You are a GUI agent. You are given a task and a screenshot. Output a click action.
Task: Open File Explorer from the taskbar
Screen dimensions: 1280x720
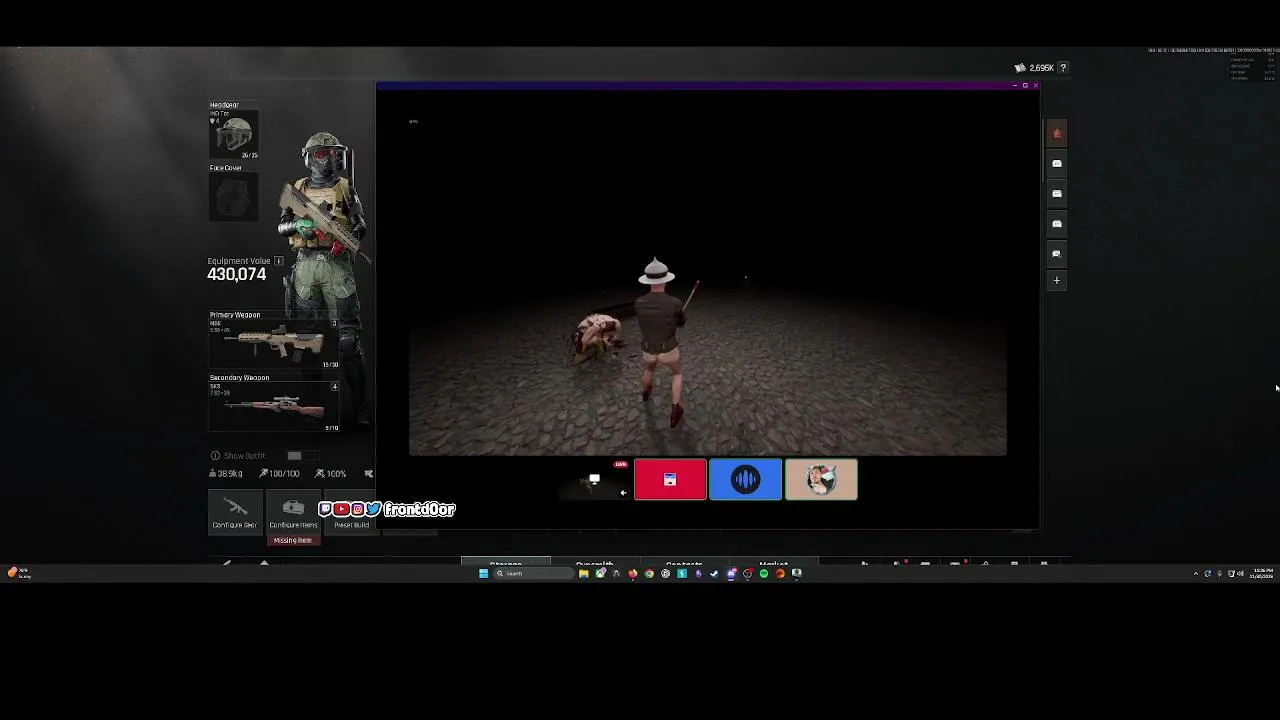(x=583, y=573)
